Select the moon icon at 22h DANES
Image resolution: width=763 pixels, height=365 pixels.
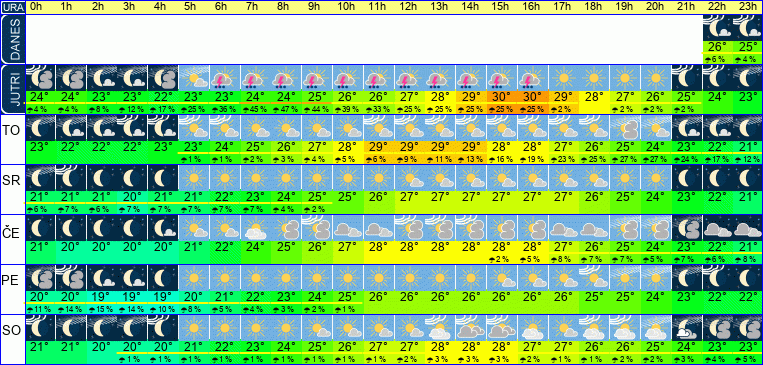click(718, 28)
